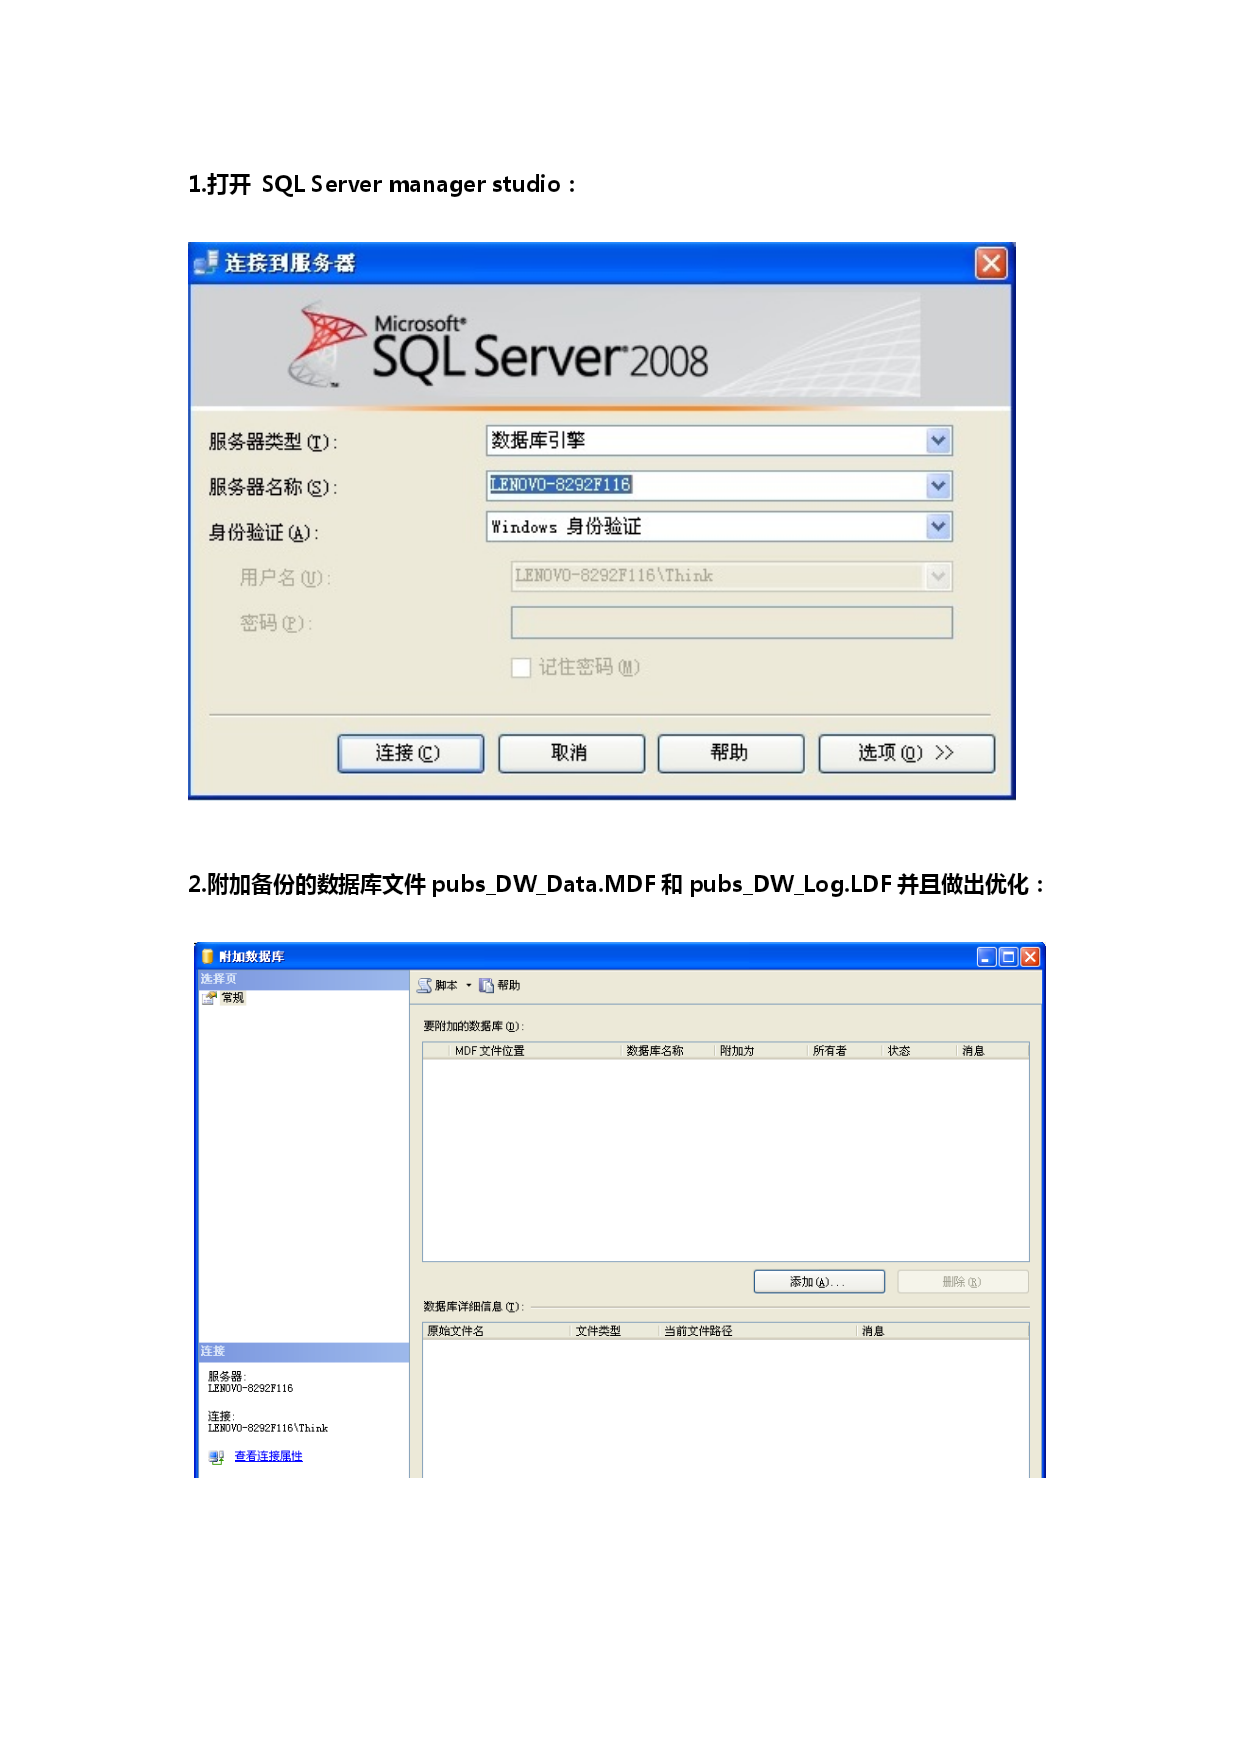This screenshot has height=1754, width=1241.
Task: Open the server name dropdown arrow
Action: [938, 486]
